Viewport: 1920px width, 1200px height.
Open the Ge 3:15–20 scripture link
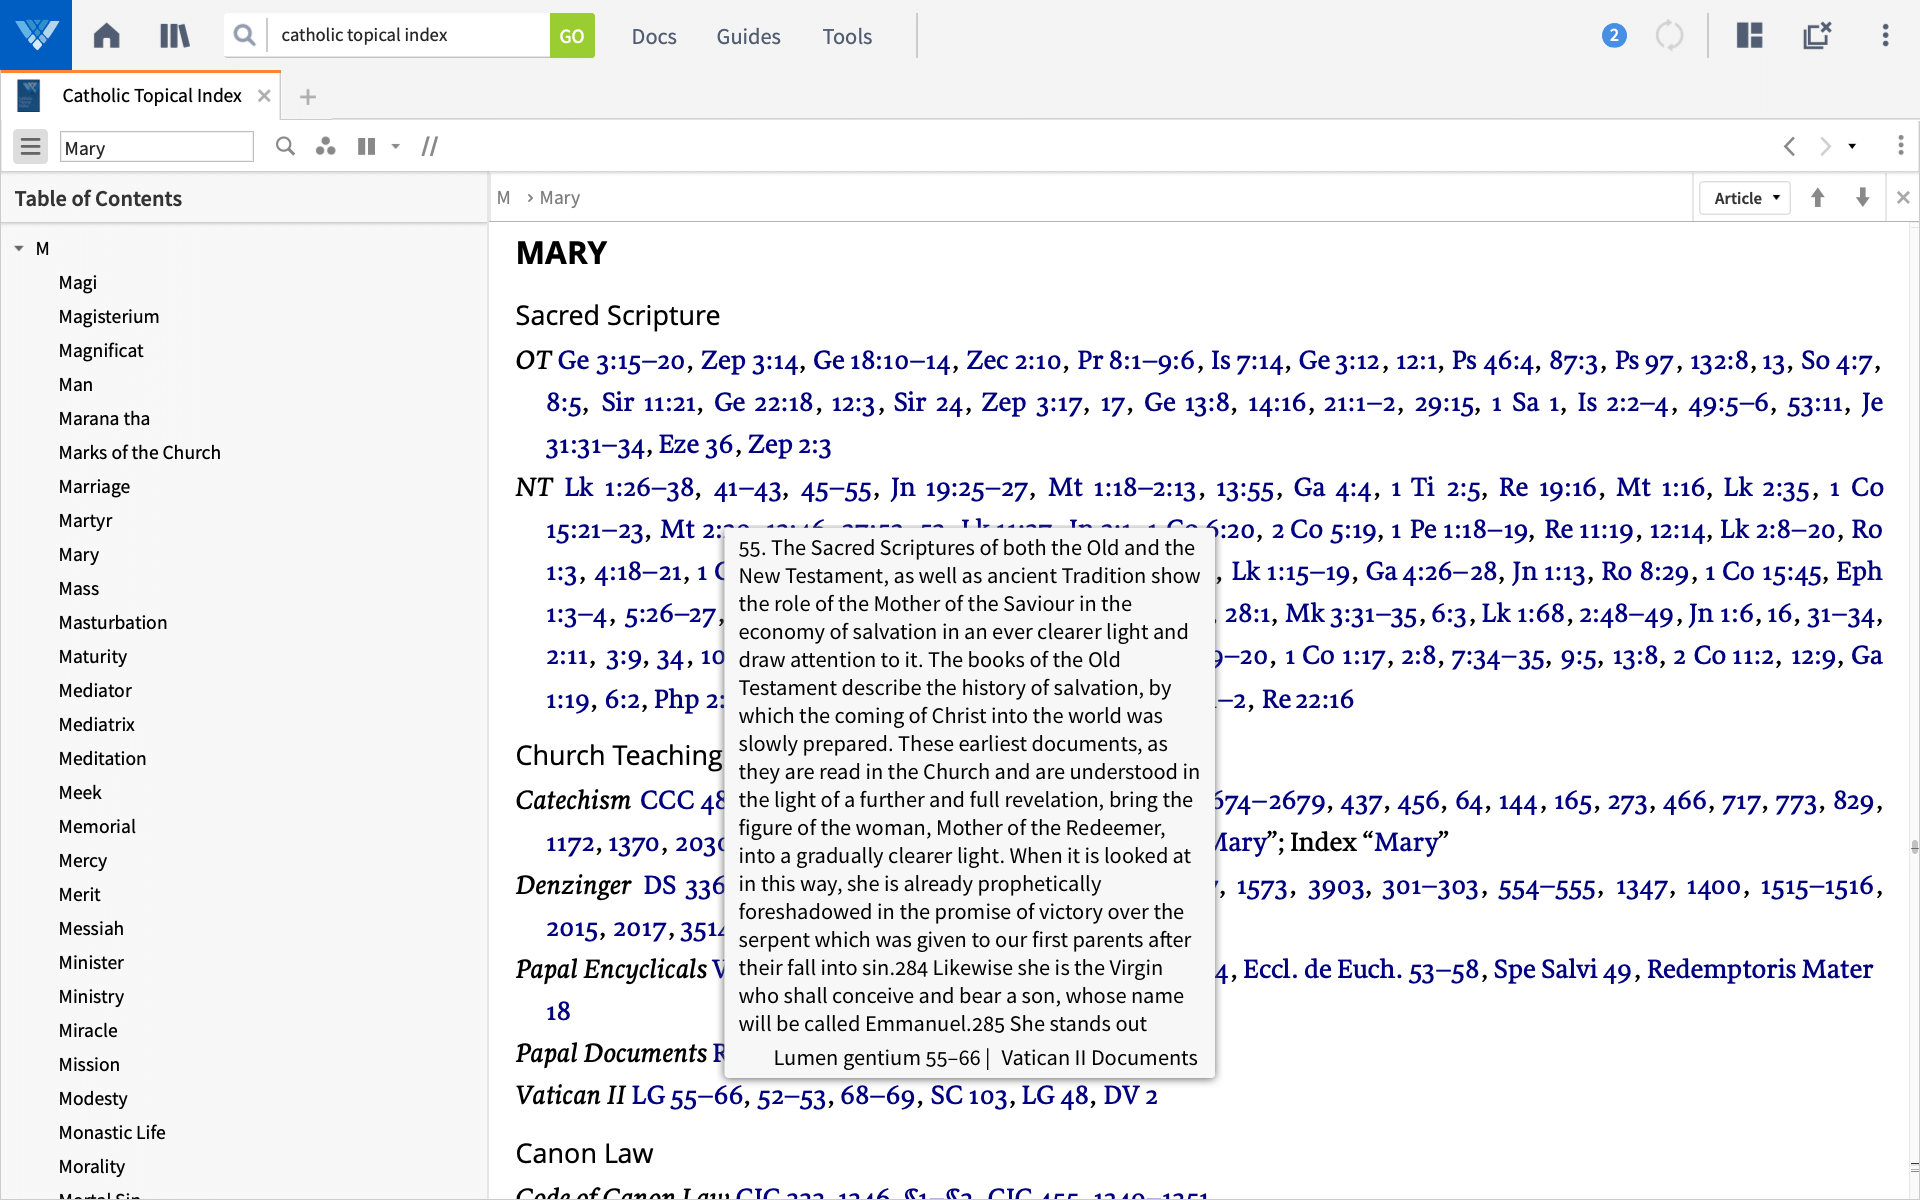click(621, 360)
